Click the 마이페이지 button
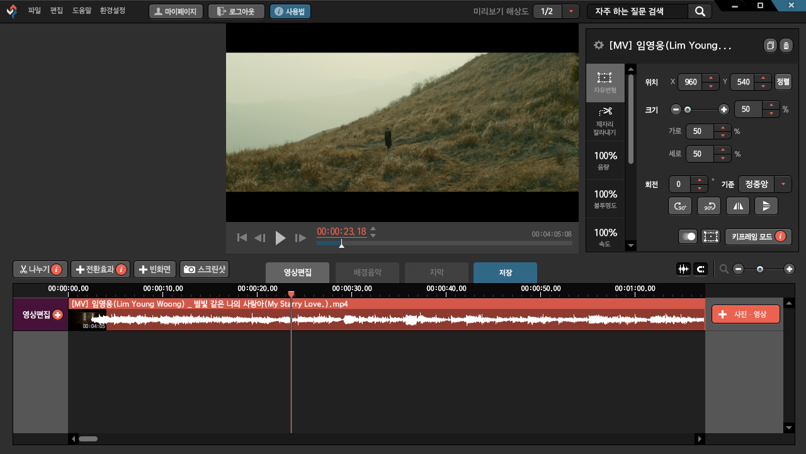 [x=176, y=11]
